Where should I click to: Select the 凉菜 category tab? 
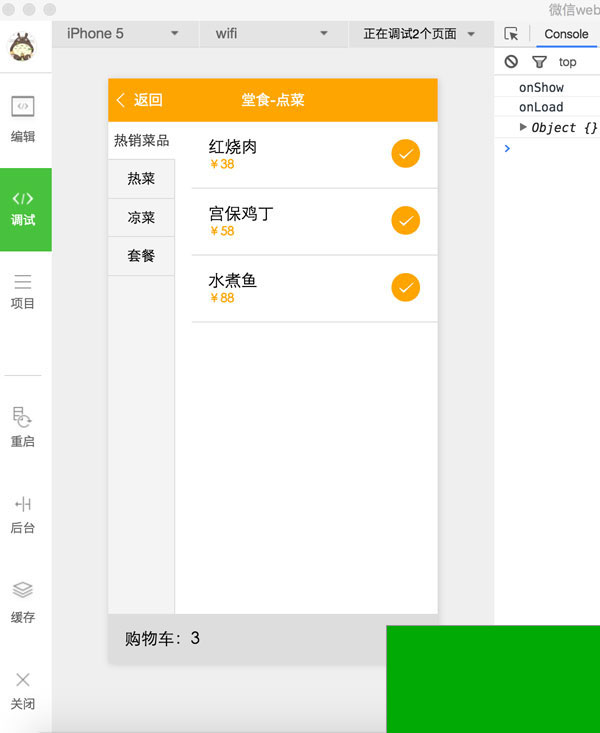(141, 217)
